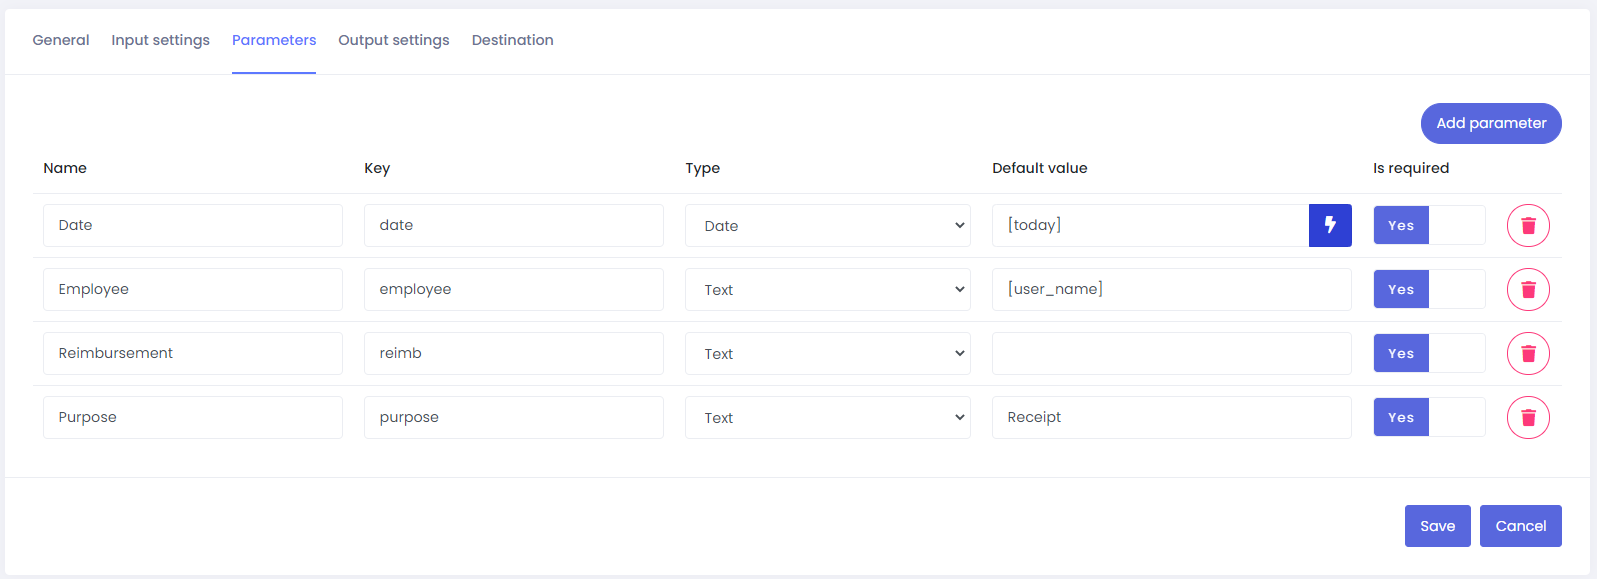The width and height of the screenshot is (1597, 579).
Task: Switch off required for Reimbursement
Action: [1429, 353]
